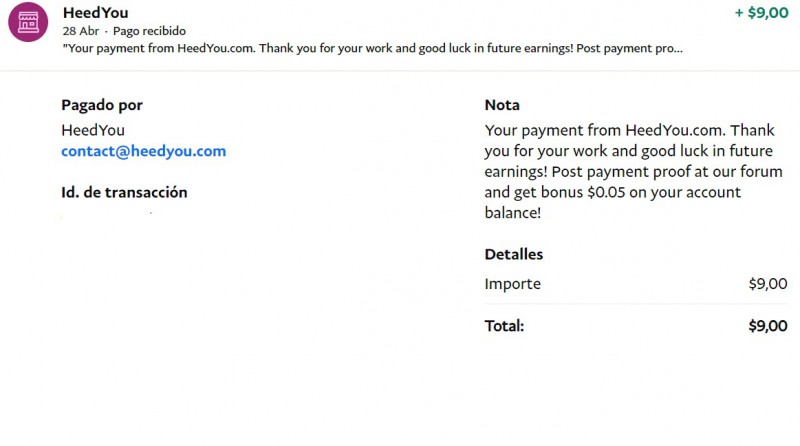Click the divider line above Total
The width and height of the screenshot is (800, 446).
point(635,304)
